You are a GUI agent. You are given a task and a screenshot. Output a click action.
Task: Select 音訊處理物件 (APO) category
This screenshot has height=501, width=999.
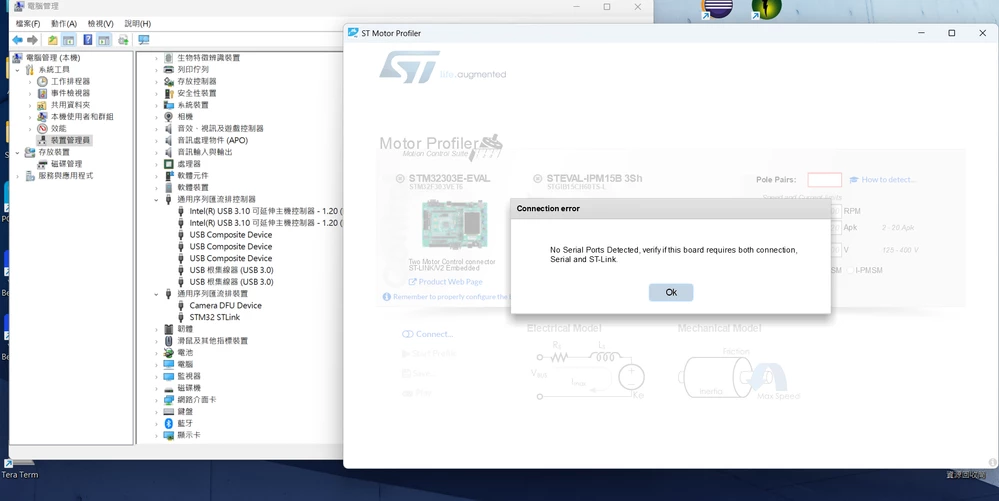(x=213, y=140)
